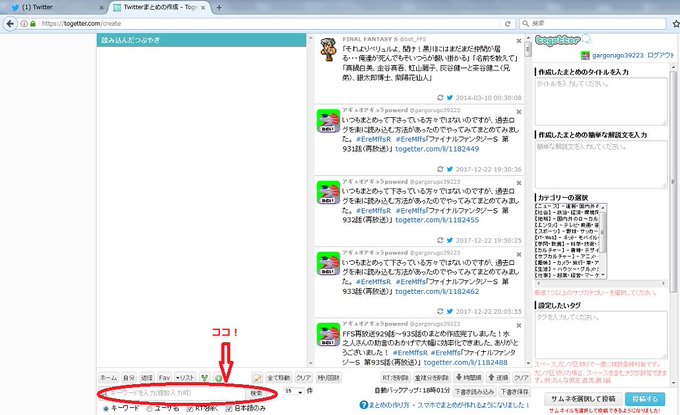Click the bookmark star icon
Screen dimensions: 680x415
pos(676,23)
